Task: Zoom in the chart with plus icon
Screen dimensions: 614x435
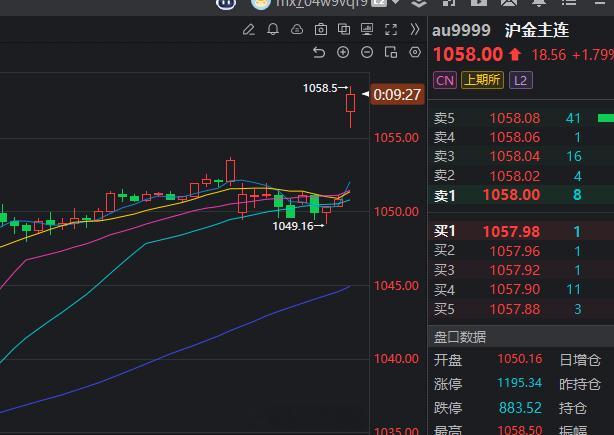Action: click(343, 52)
